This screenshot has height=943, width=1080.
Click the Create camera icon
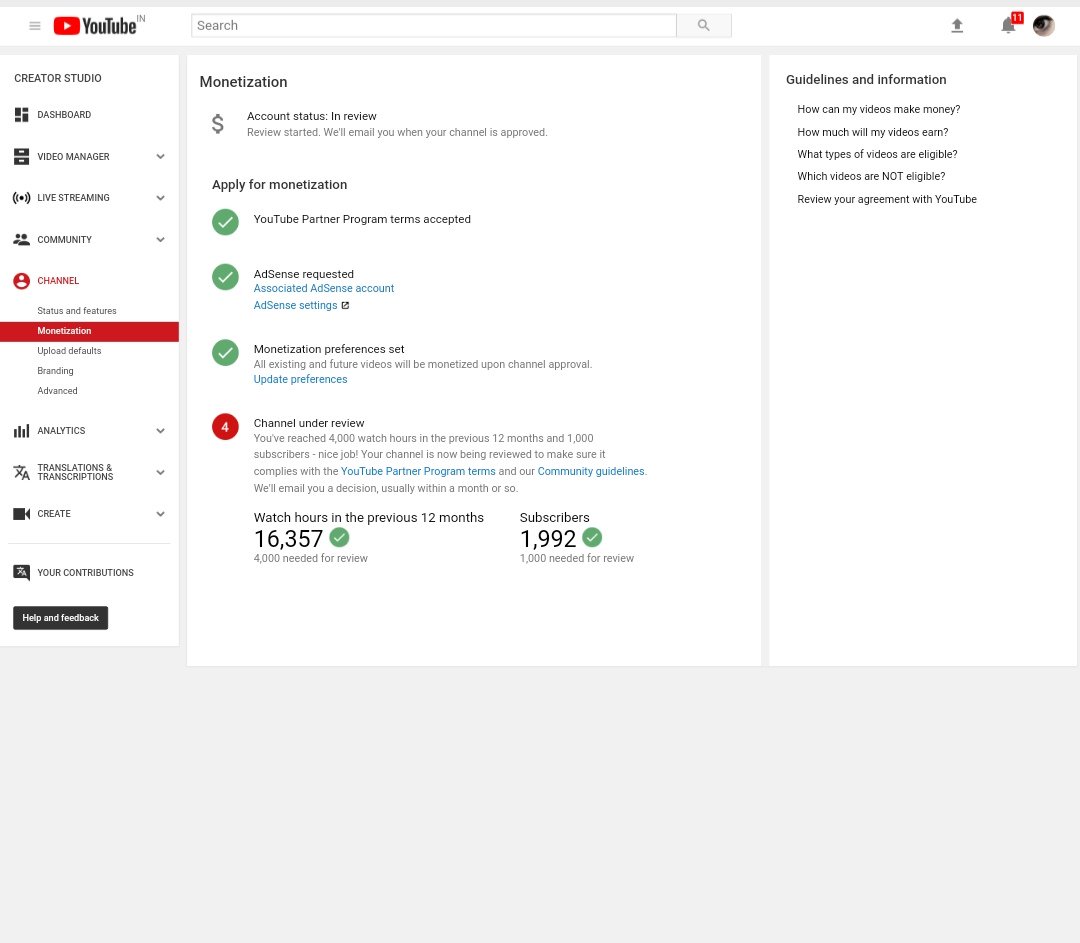[x=21, y=514]
